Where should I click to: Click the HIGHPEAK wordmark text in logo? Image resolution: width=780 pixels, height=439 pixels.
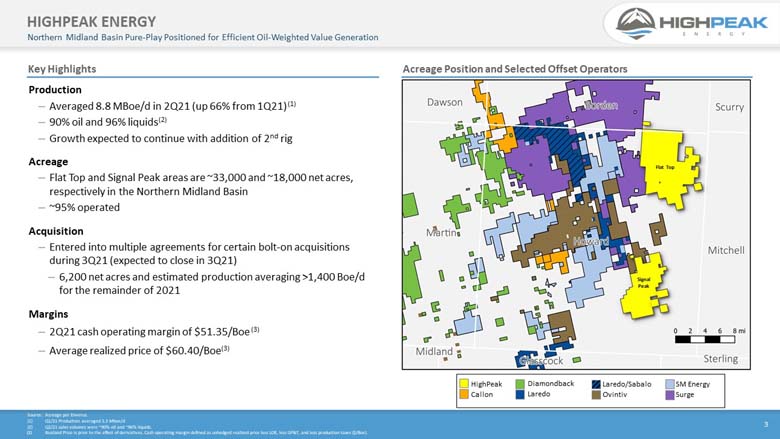click(714, 22)
